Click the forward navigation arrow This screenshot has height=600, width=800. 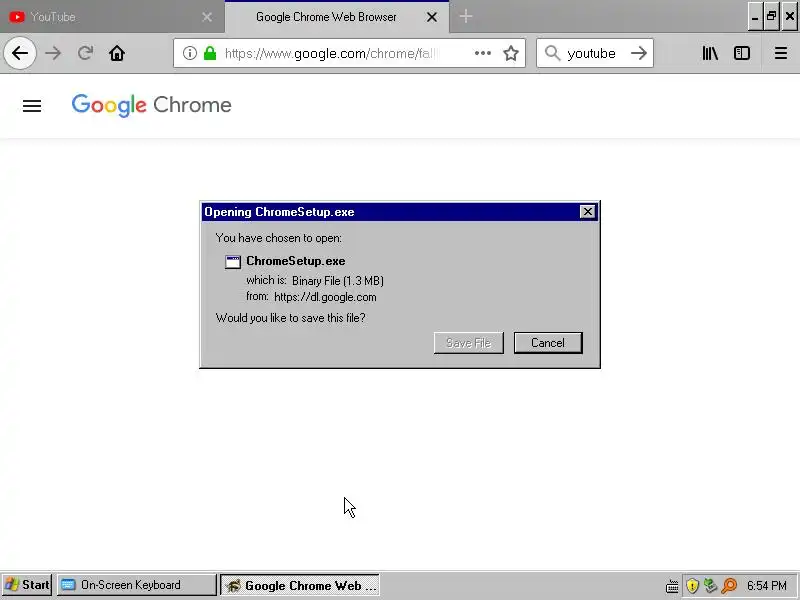pyautogui.click(x=53, y=53)
